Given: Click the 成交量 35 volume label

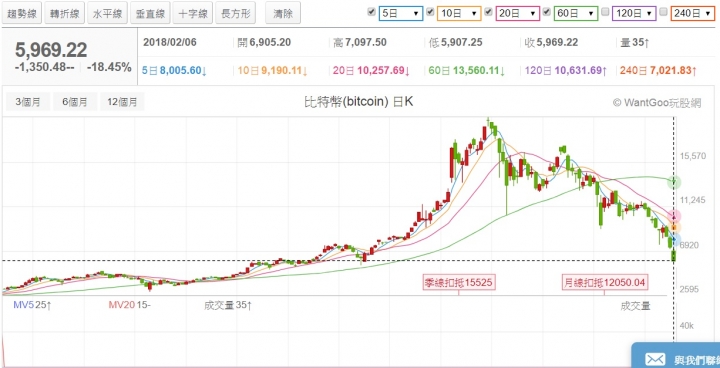Looking at the screenshot, I should pos(228,305).
